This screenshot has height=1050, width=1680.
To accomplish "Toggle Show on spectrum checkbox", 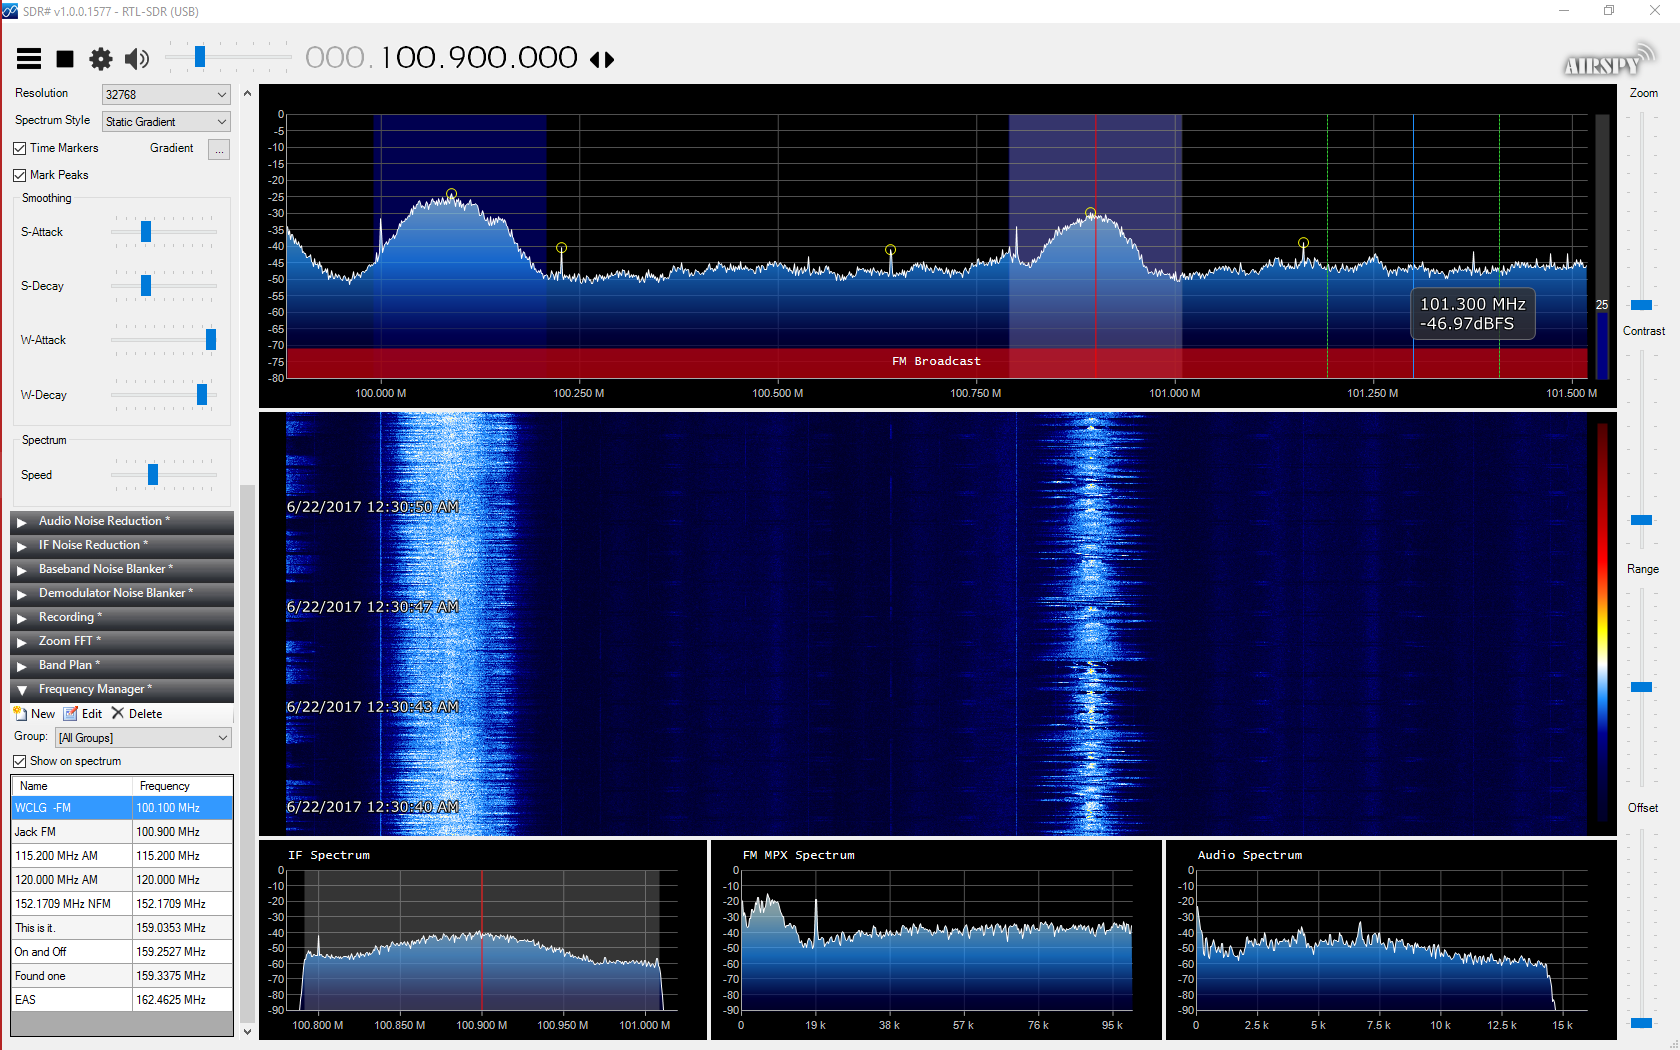I will pyautogui.click(x=20, y=761).
